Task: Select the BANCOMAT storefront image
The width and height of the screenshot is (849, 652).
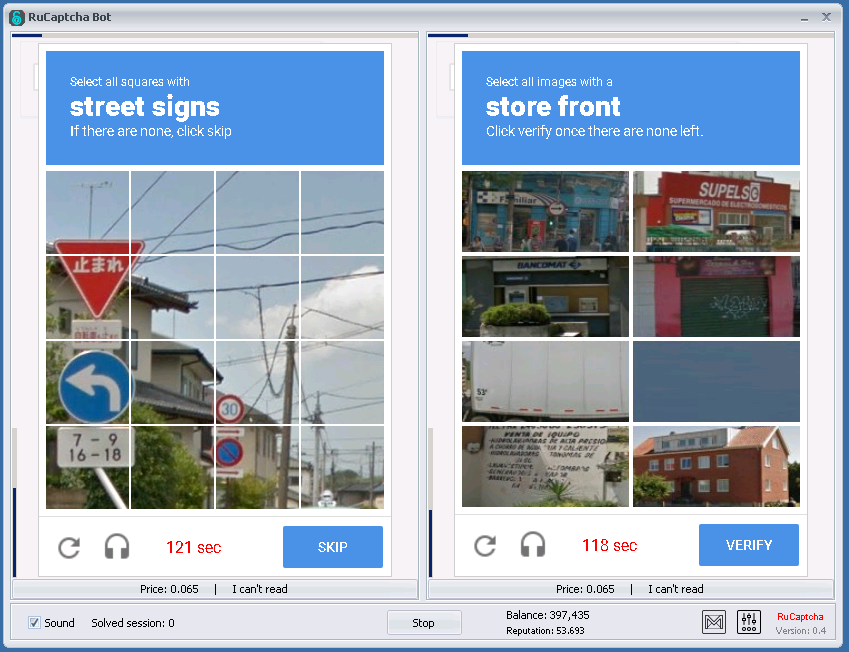Action: click(x=545, y=296)
